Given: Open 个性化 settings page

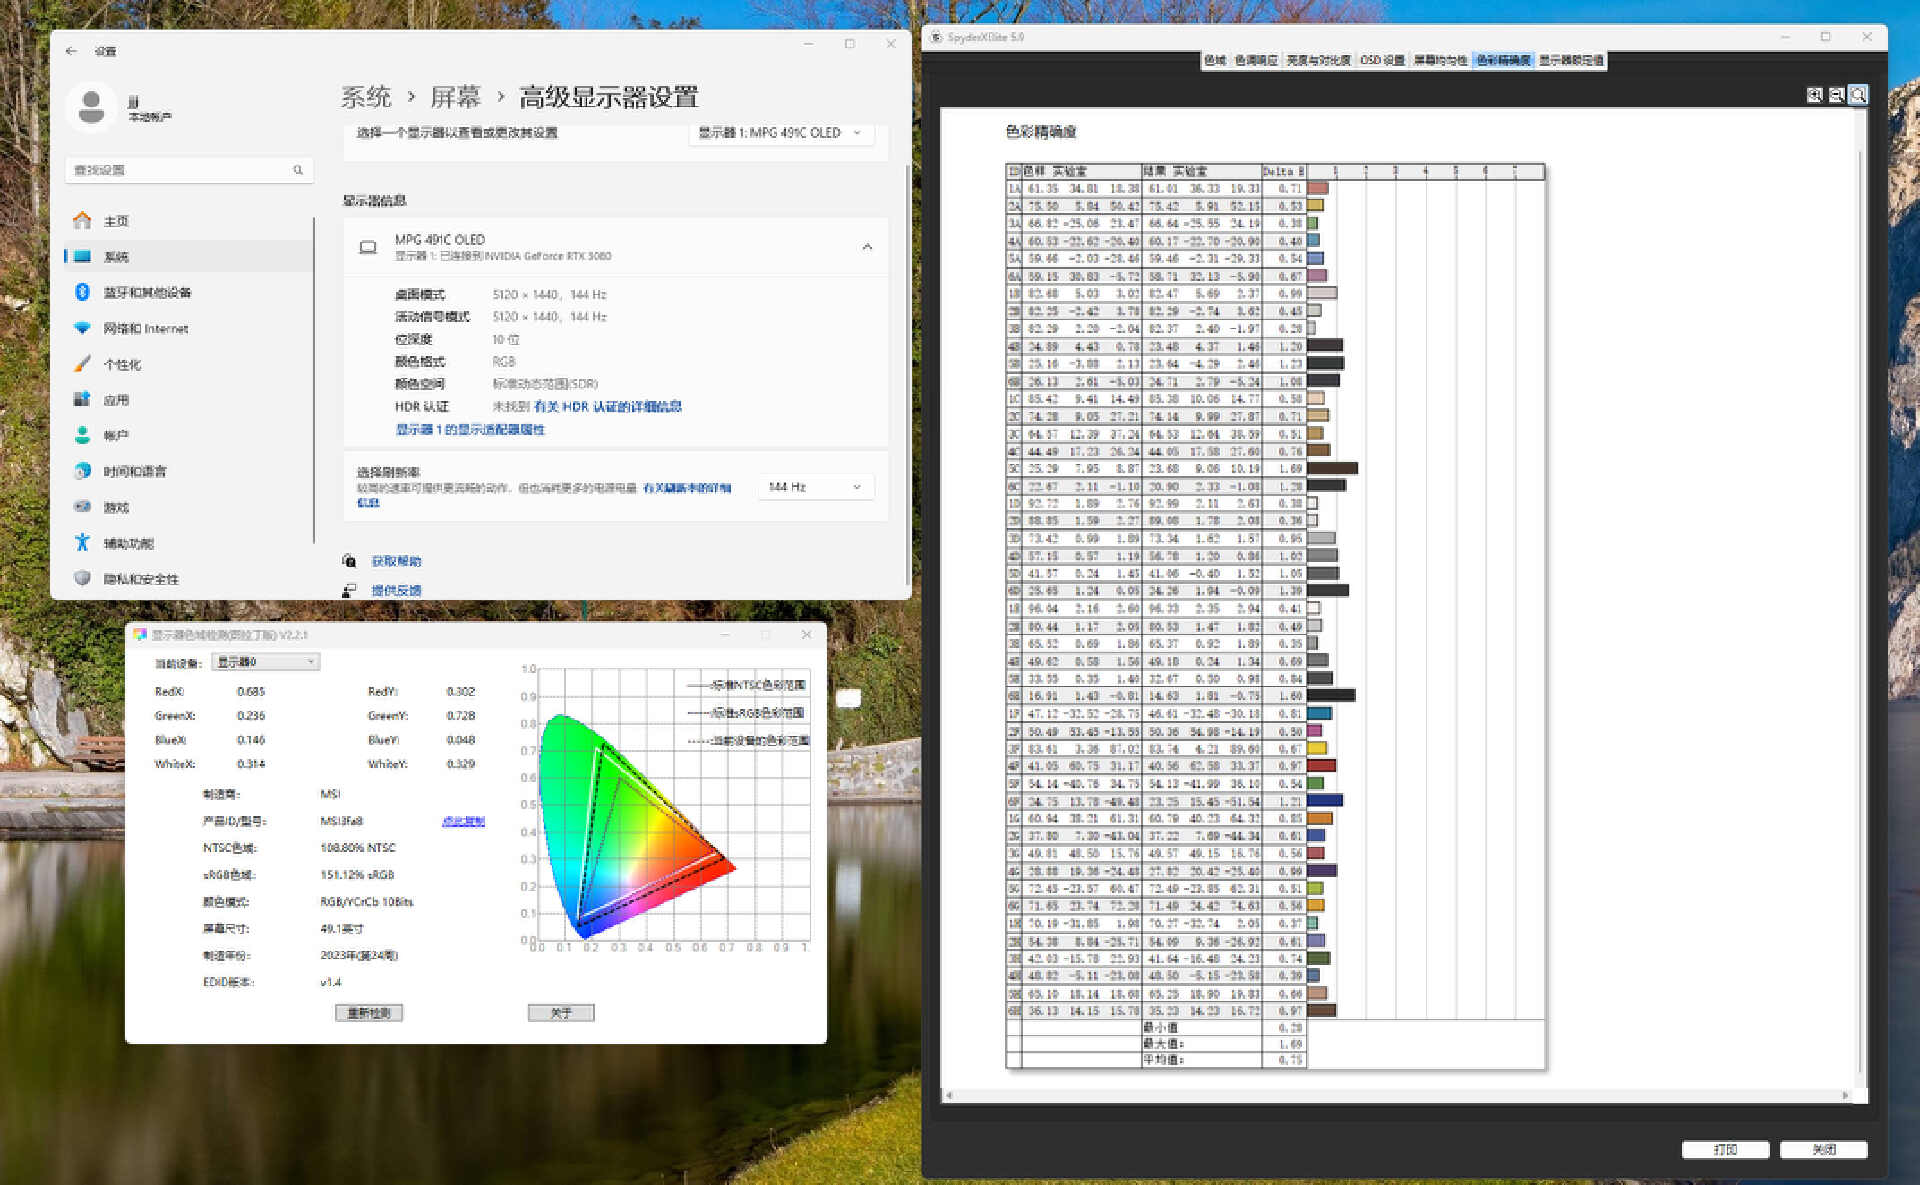Looking at the screenshot, I should [x=122, y=364].
